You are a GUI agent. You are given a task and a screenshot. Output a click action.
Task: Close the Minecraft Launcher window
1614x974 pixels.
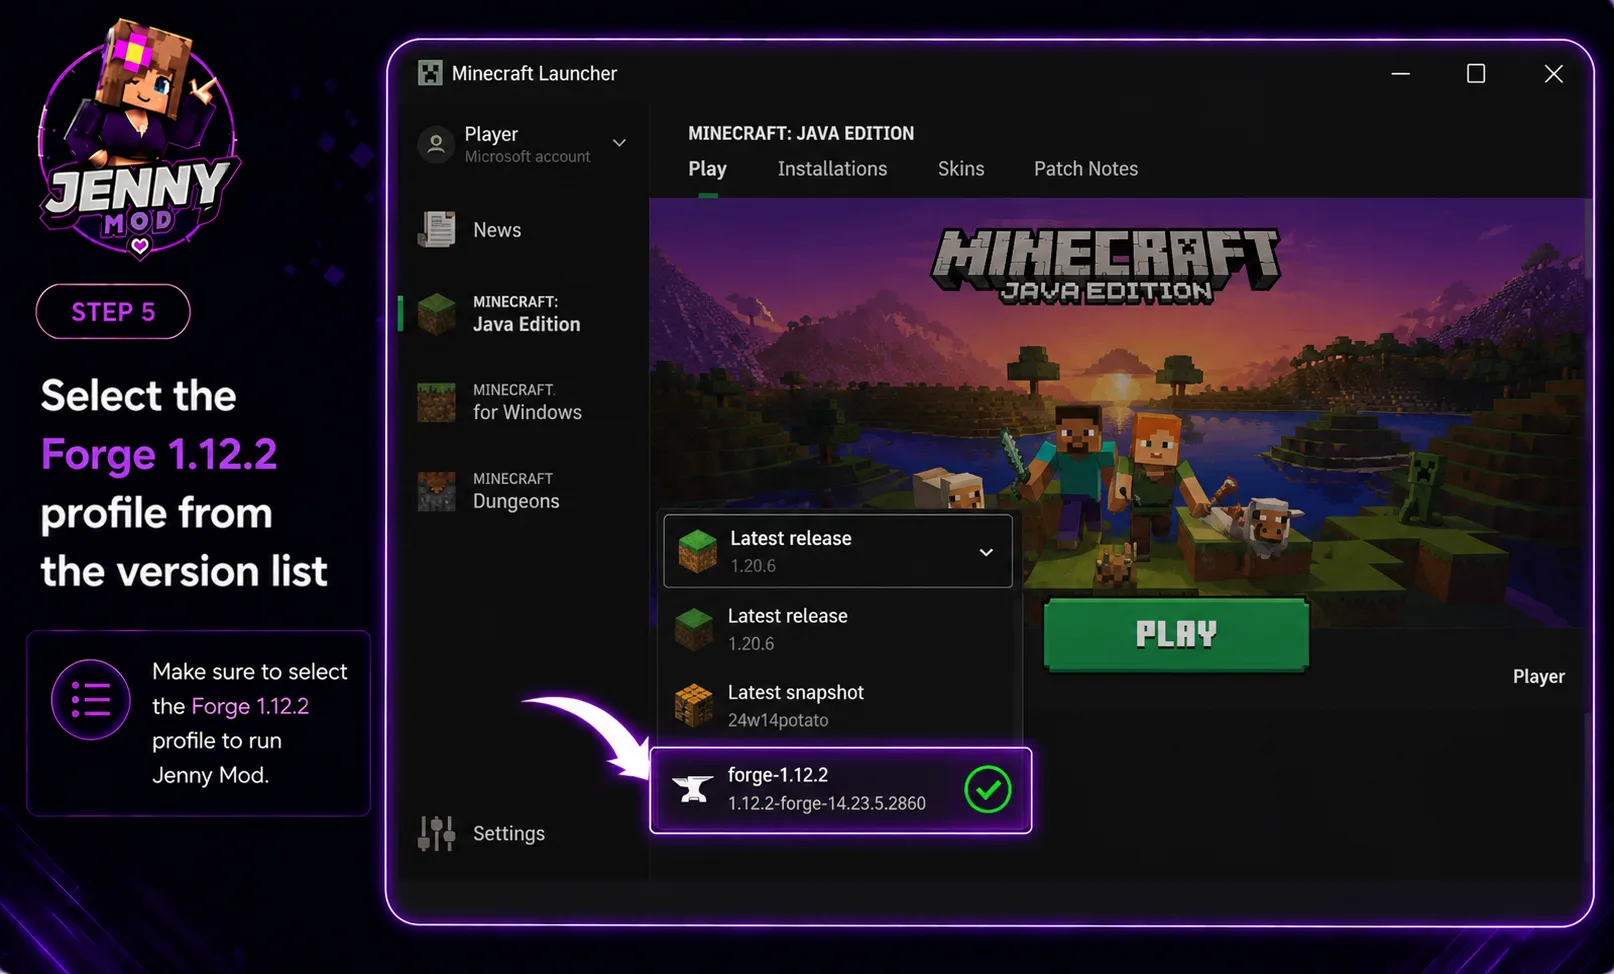(x=1553, y=74)
